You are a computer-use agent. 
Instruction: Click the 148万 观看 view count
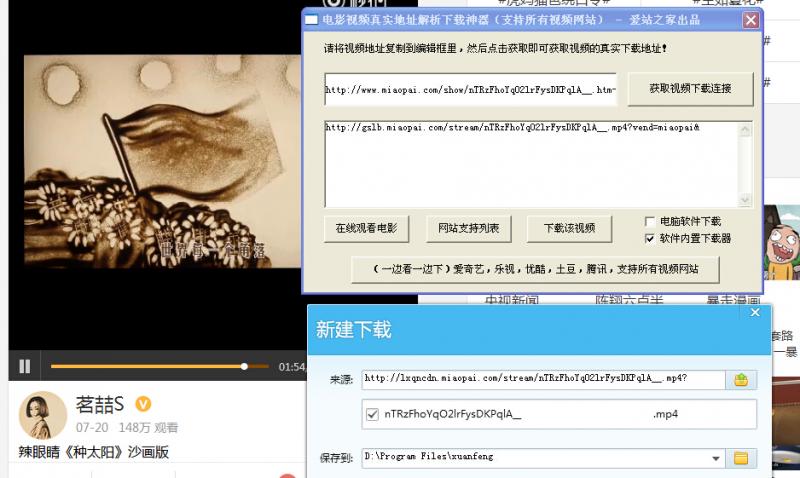click(148, 427)
